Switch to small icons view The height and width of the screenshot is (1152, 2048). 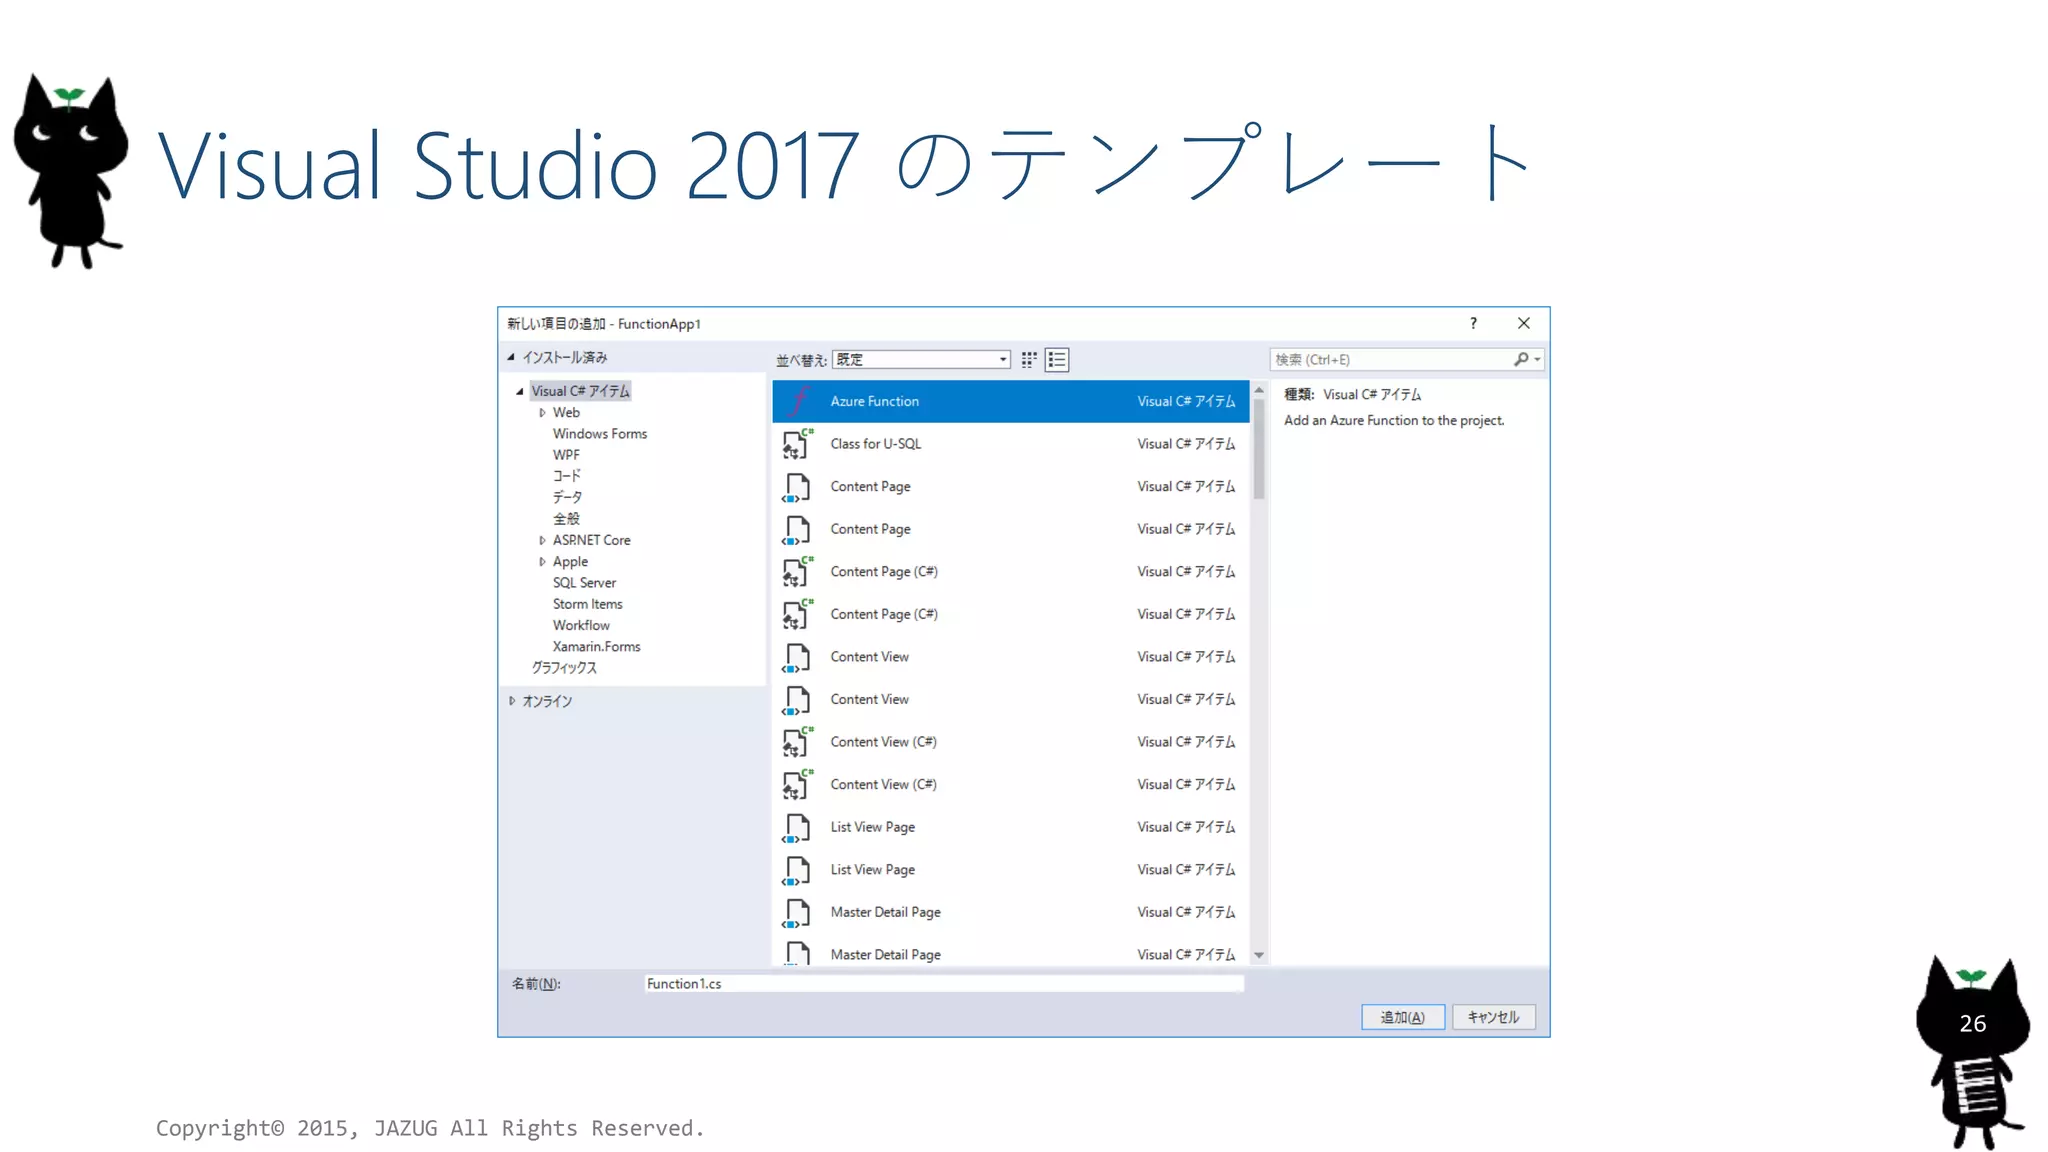pyautogui.click(x=1029, y=360)
